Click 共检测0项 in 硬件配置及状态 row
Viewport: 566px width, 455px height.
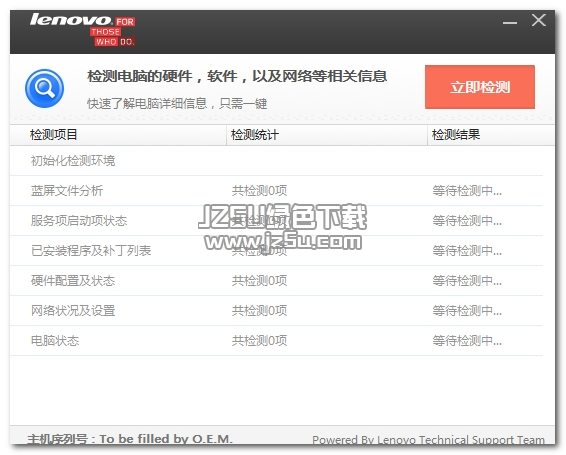[259, 281]
